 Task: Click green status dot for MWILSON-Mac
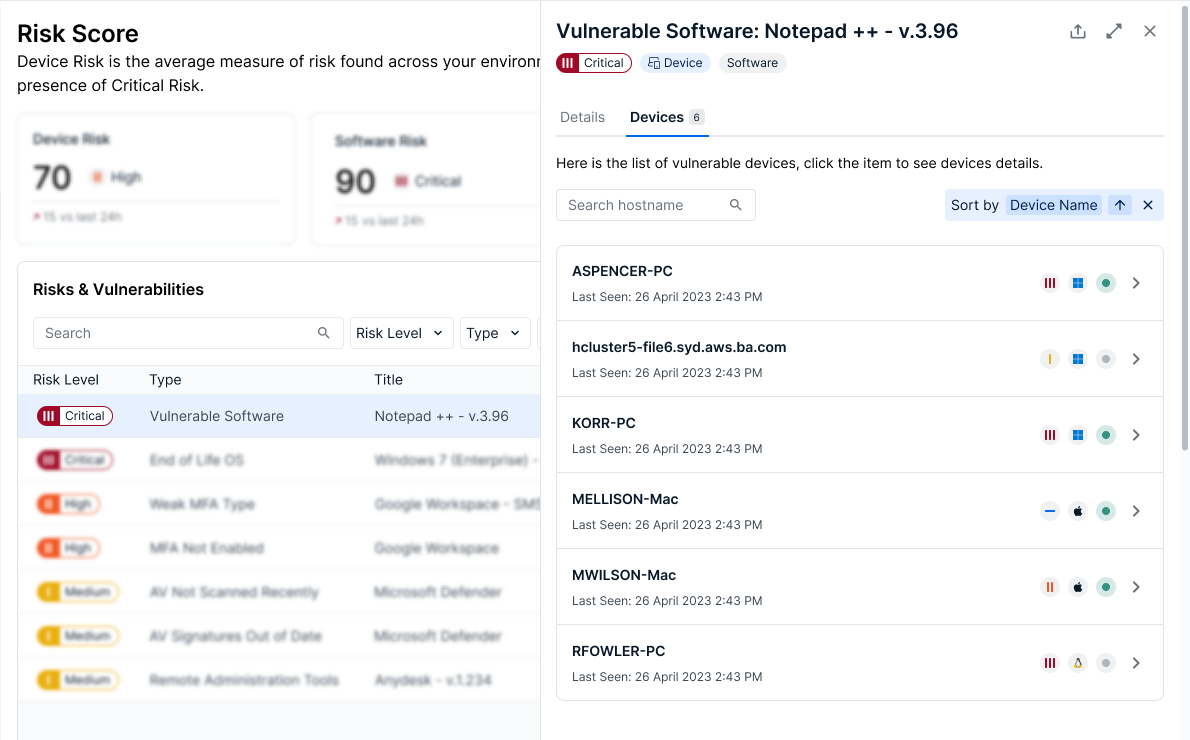coord(1106,587)
